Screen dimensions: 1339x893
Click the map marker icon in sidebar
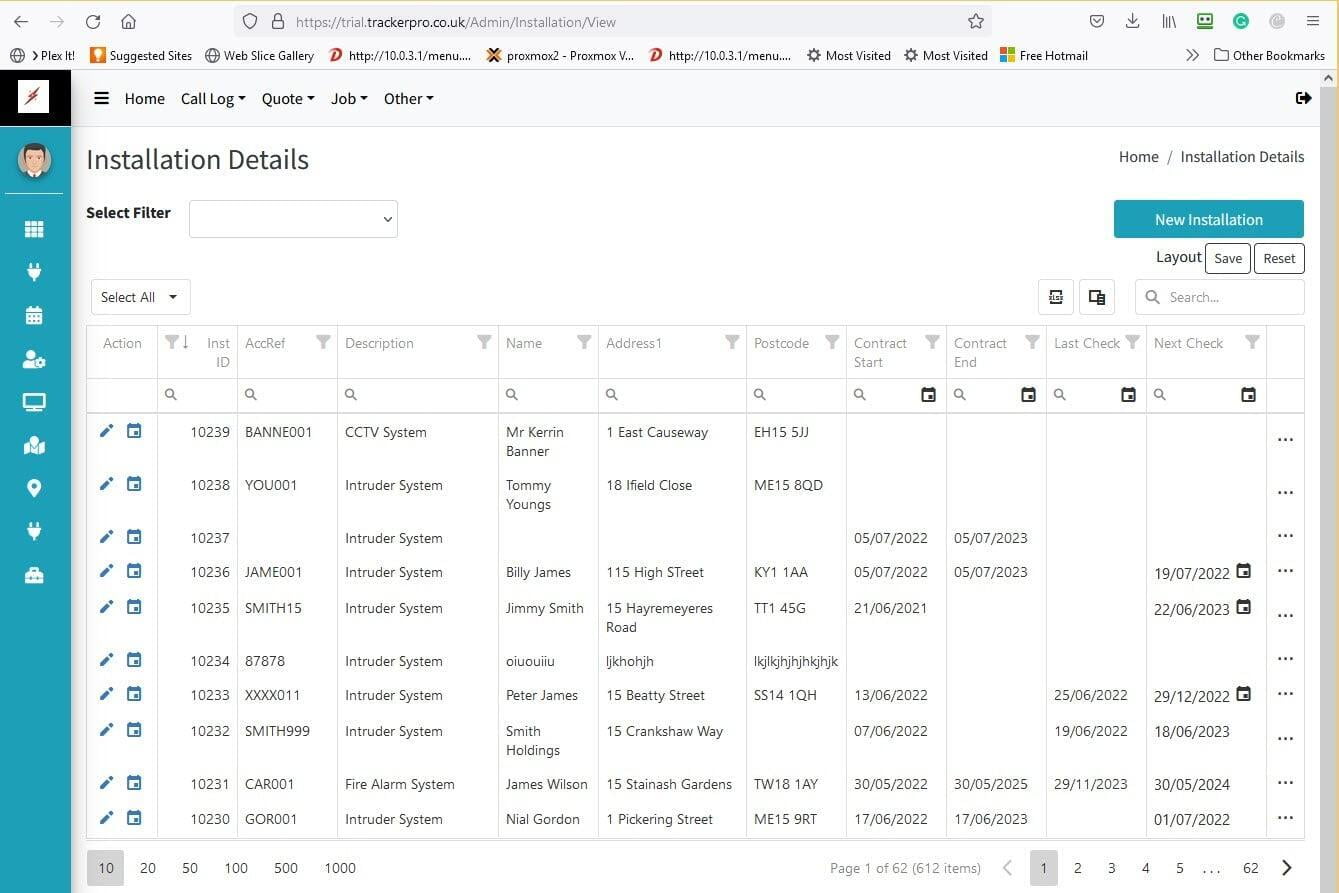tap(34, 488)
